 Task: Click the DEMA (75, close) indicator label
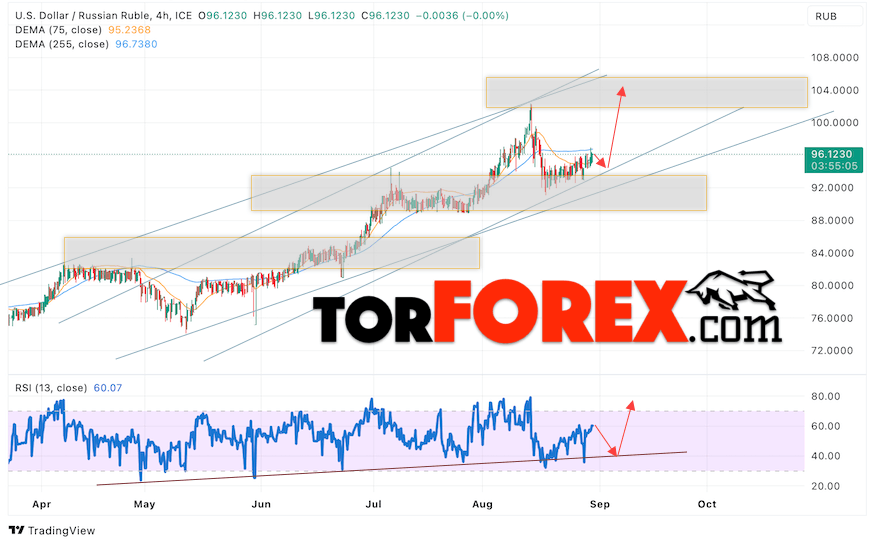click(59, 30)
